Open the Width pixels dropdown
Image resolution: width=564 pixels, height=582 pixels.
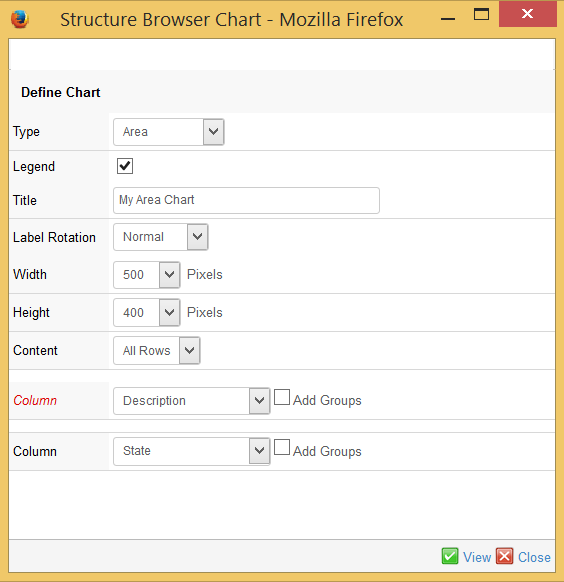[147, 275]
